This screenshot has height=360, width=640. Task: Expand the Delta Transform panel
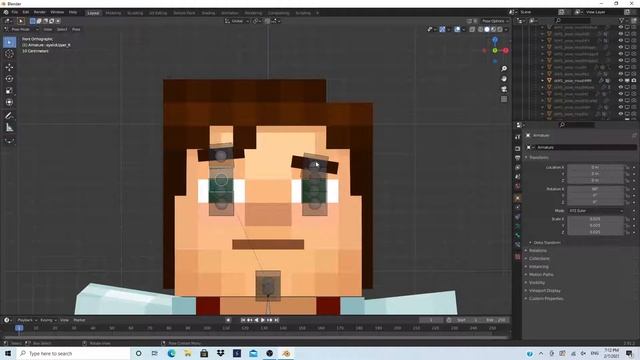pos(547,243)
